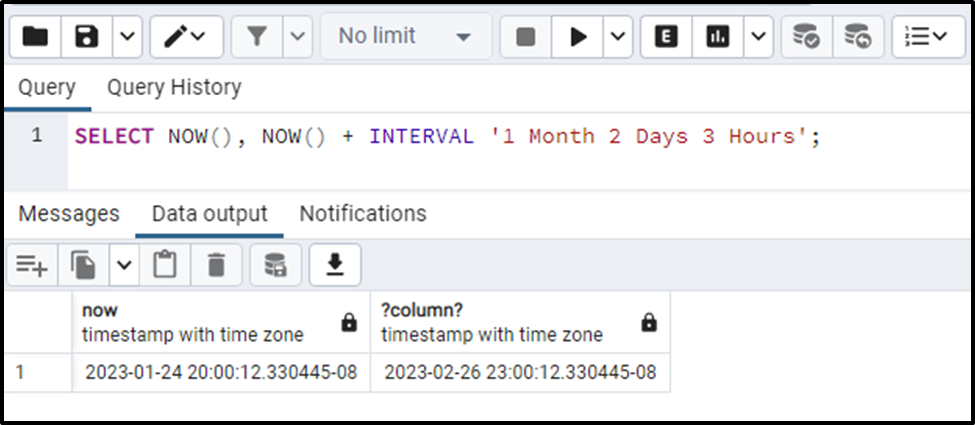Screen dimensions: 975x425
Task: Stop the running query
Action: (525, 37)
